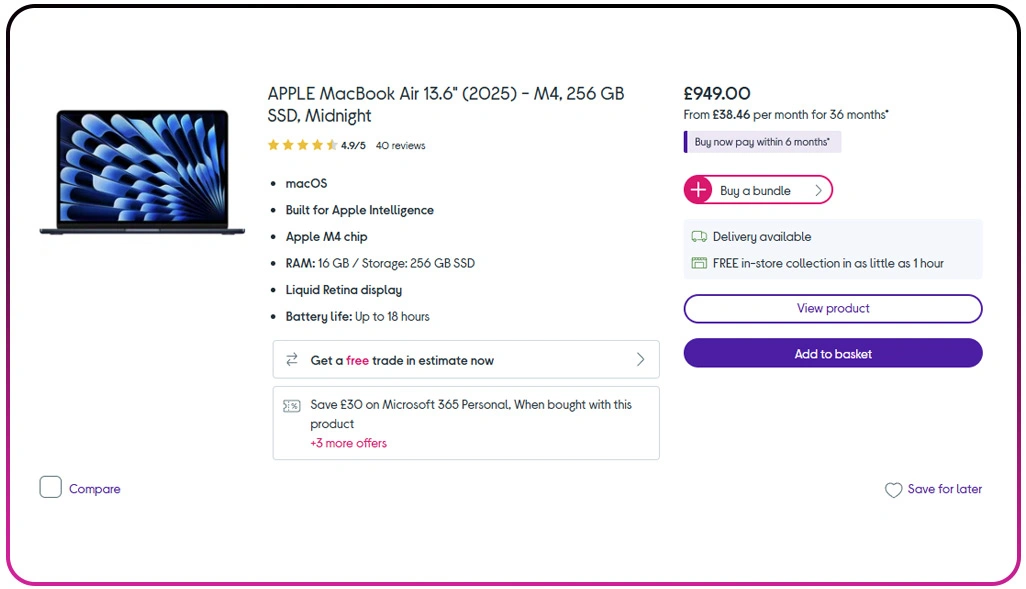Open the MacBook Air product title
The image size is (1026, 589).
(445, 104)
